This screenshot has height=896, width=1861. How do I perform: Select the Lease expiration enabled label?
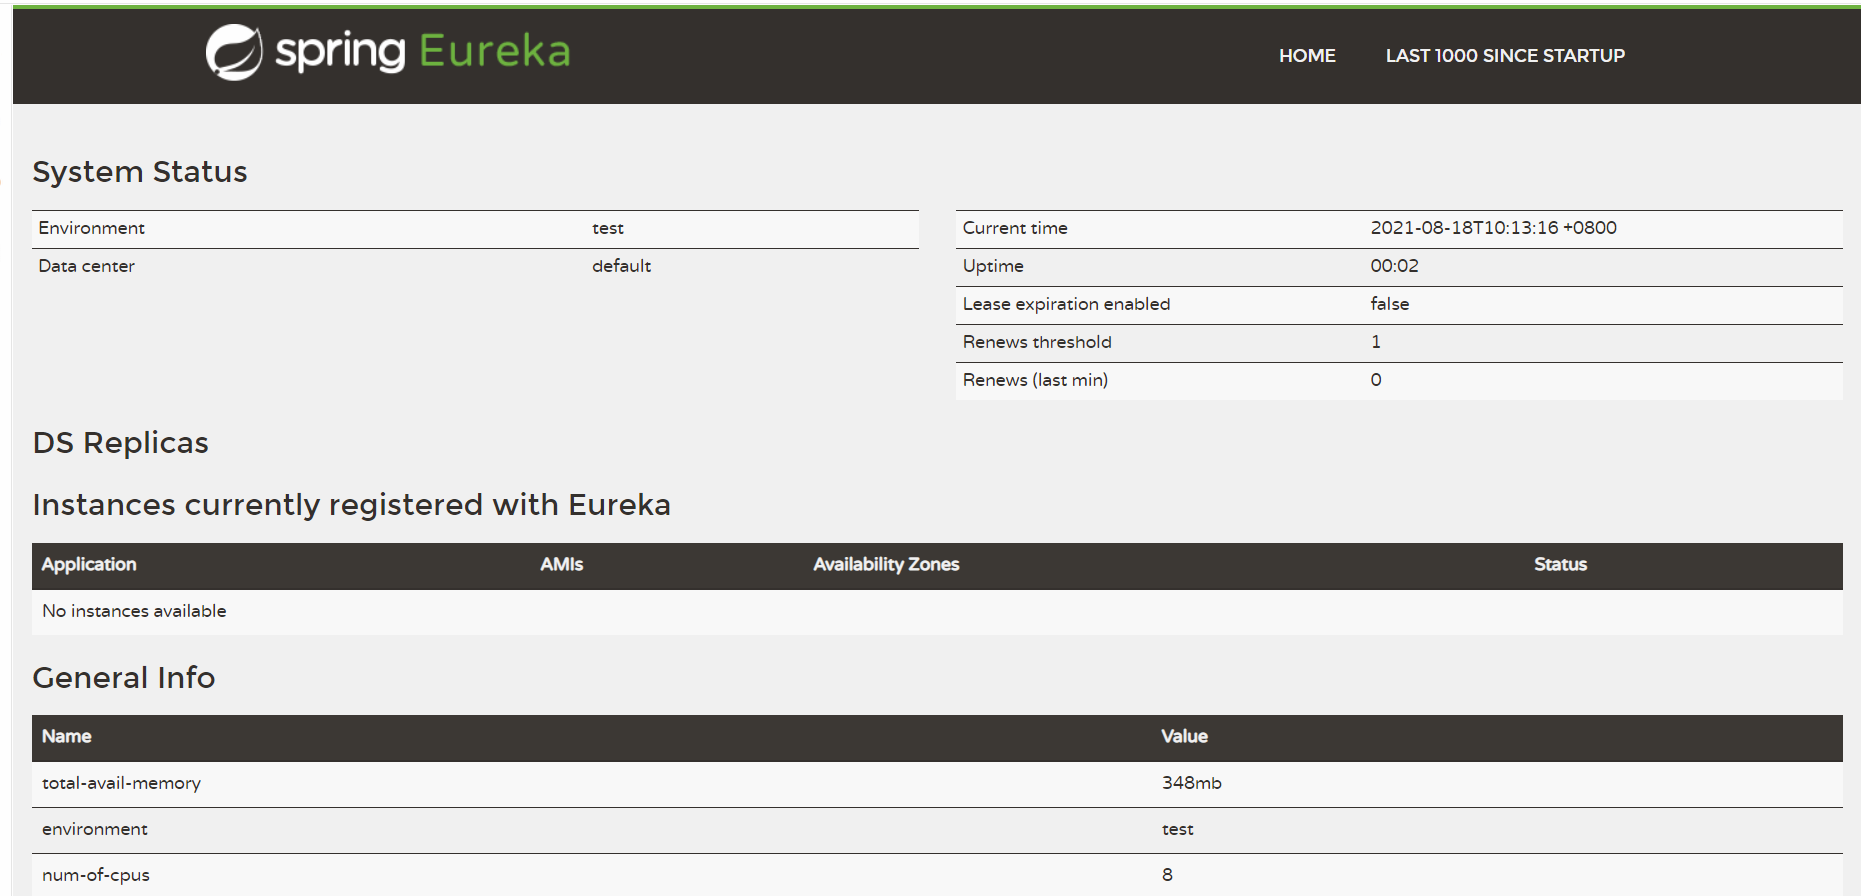point(1066,304)
